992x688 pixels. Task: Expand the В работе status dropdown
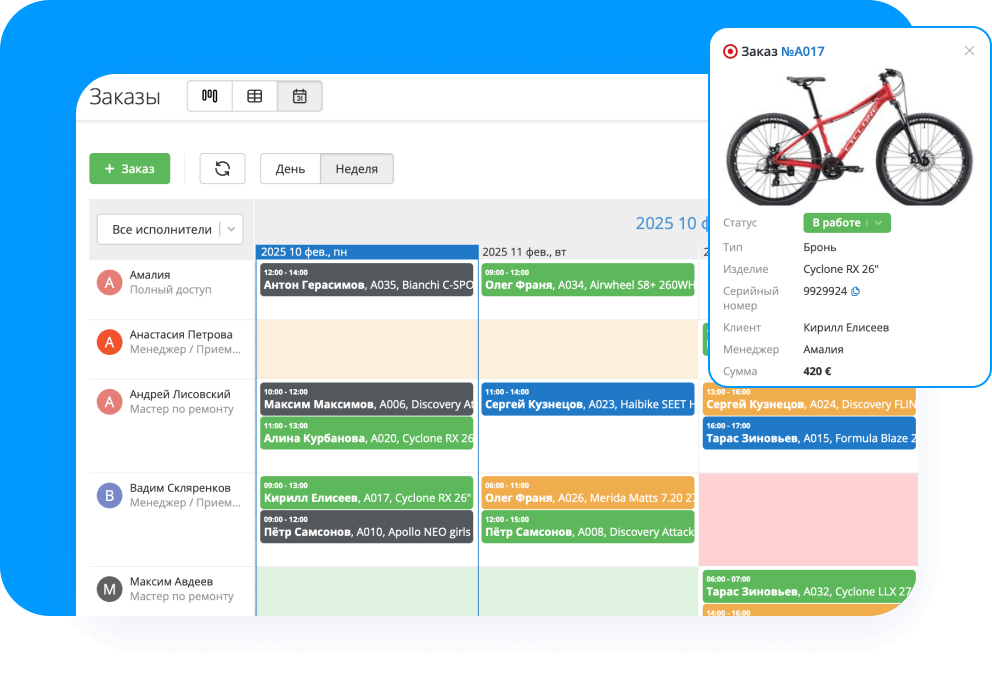click(x=877, y=223)
